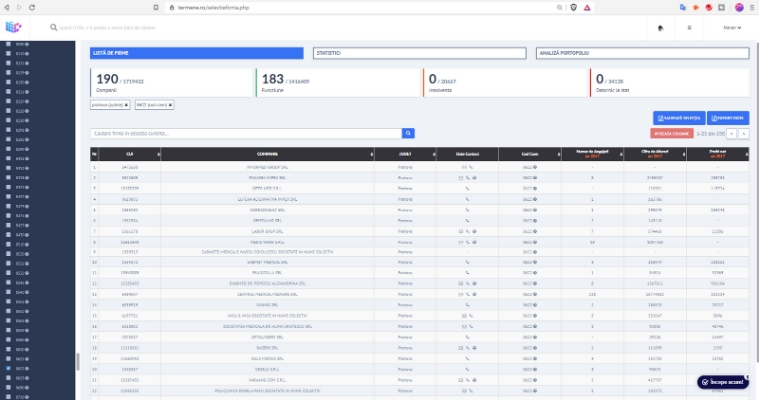Click the Termene logo in top-left
The height and width of the screenshot is (400, 759).
pyautogui.click(x=13, y=27)
